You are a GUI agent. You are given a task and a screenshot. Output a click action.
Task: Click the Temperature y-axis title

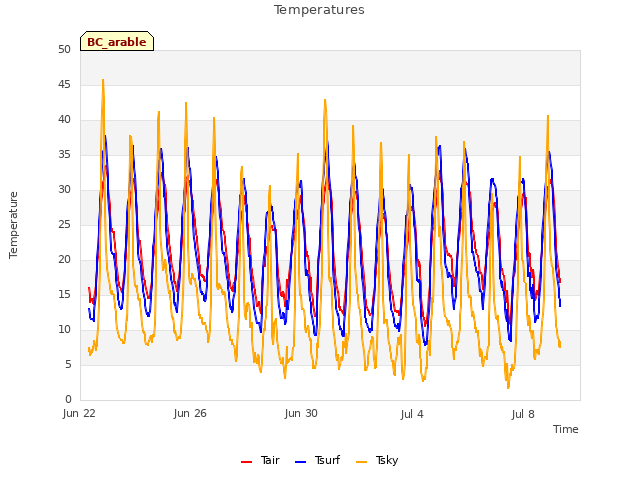point(13,225)
